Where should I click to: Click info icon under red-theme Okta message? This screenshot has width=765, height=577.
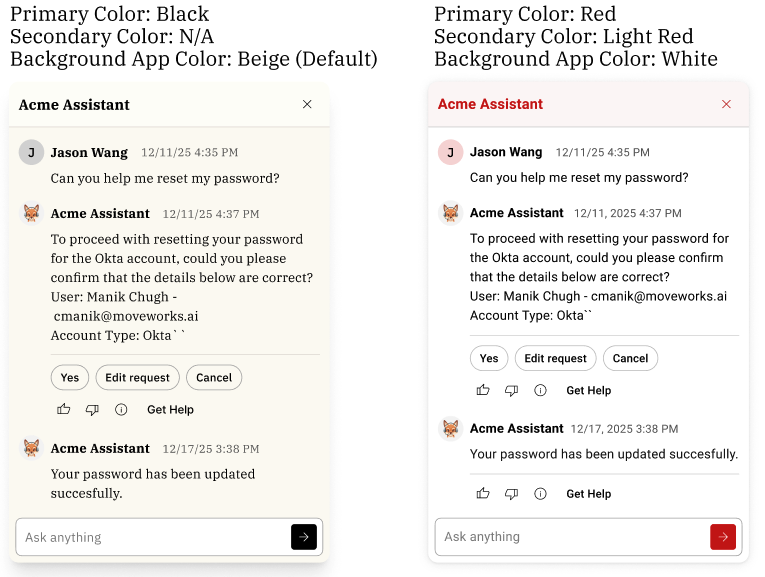click(x=540, y=390)
